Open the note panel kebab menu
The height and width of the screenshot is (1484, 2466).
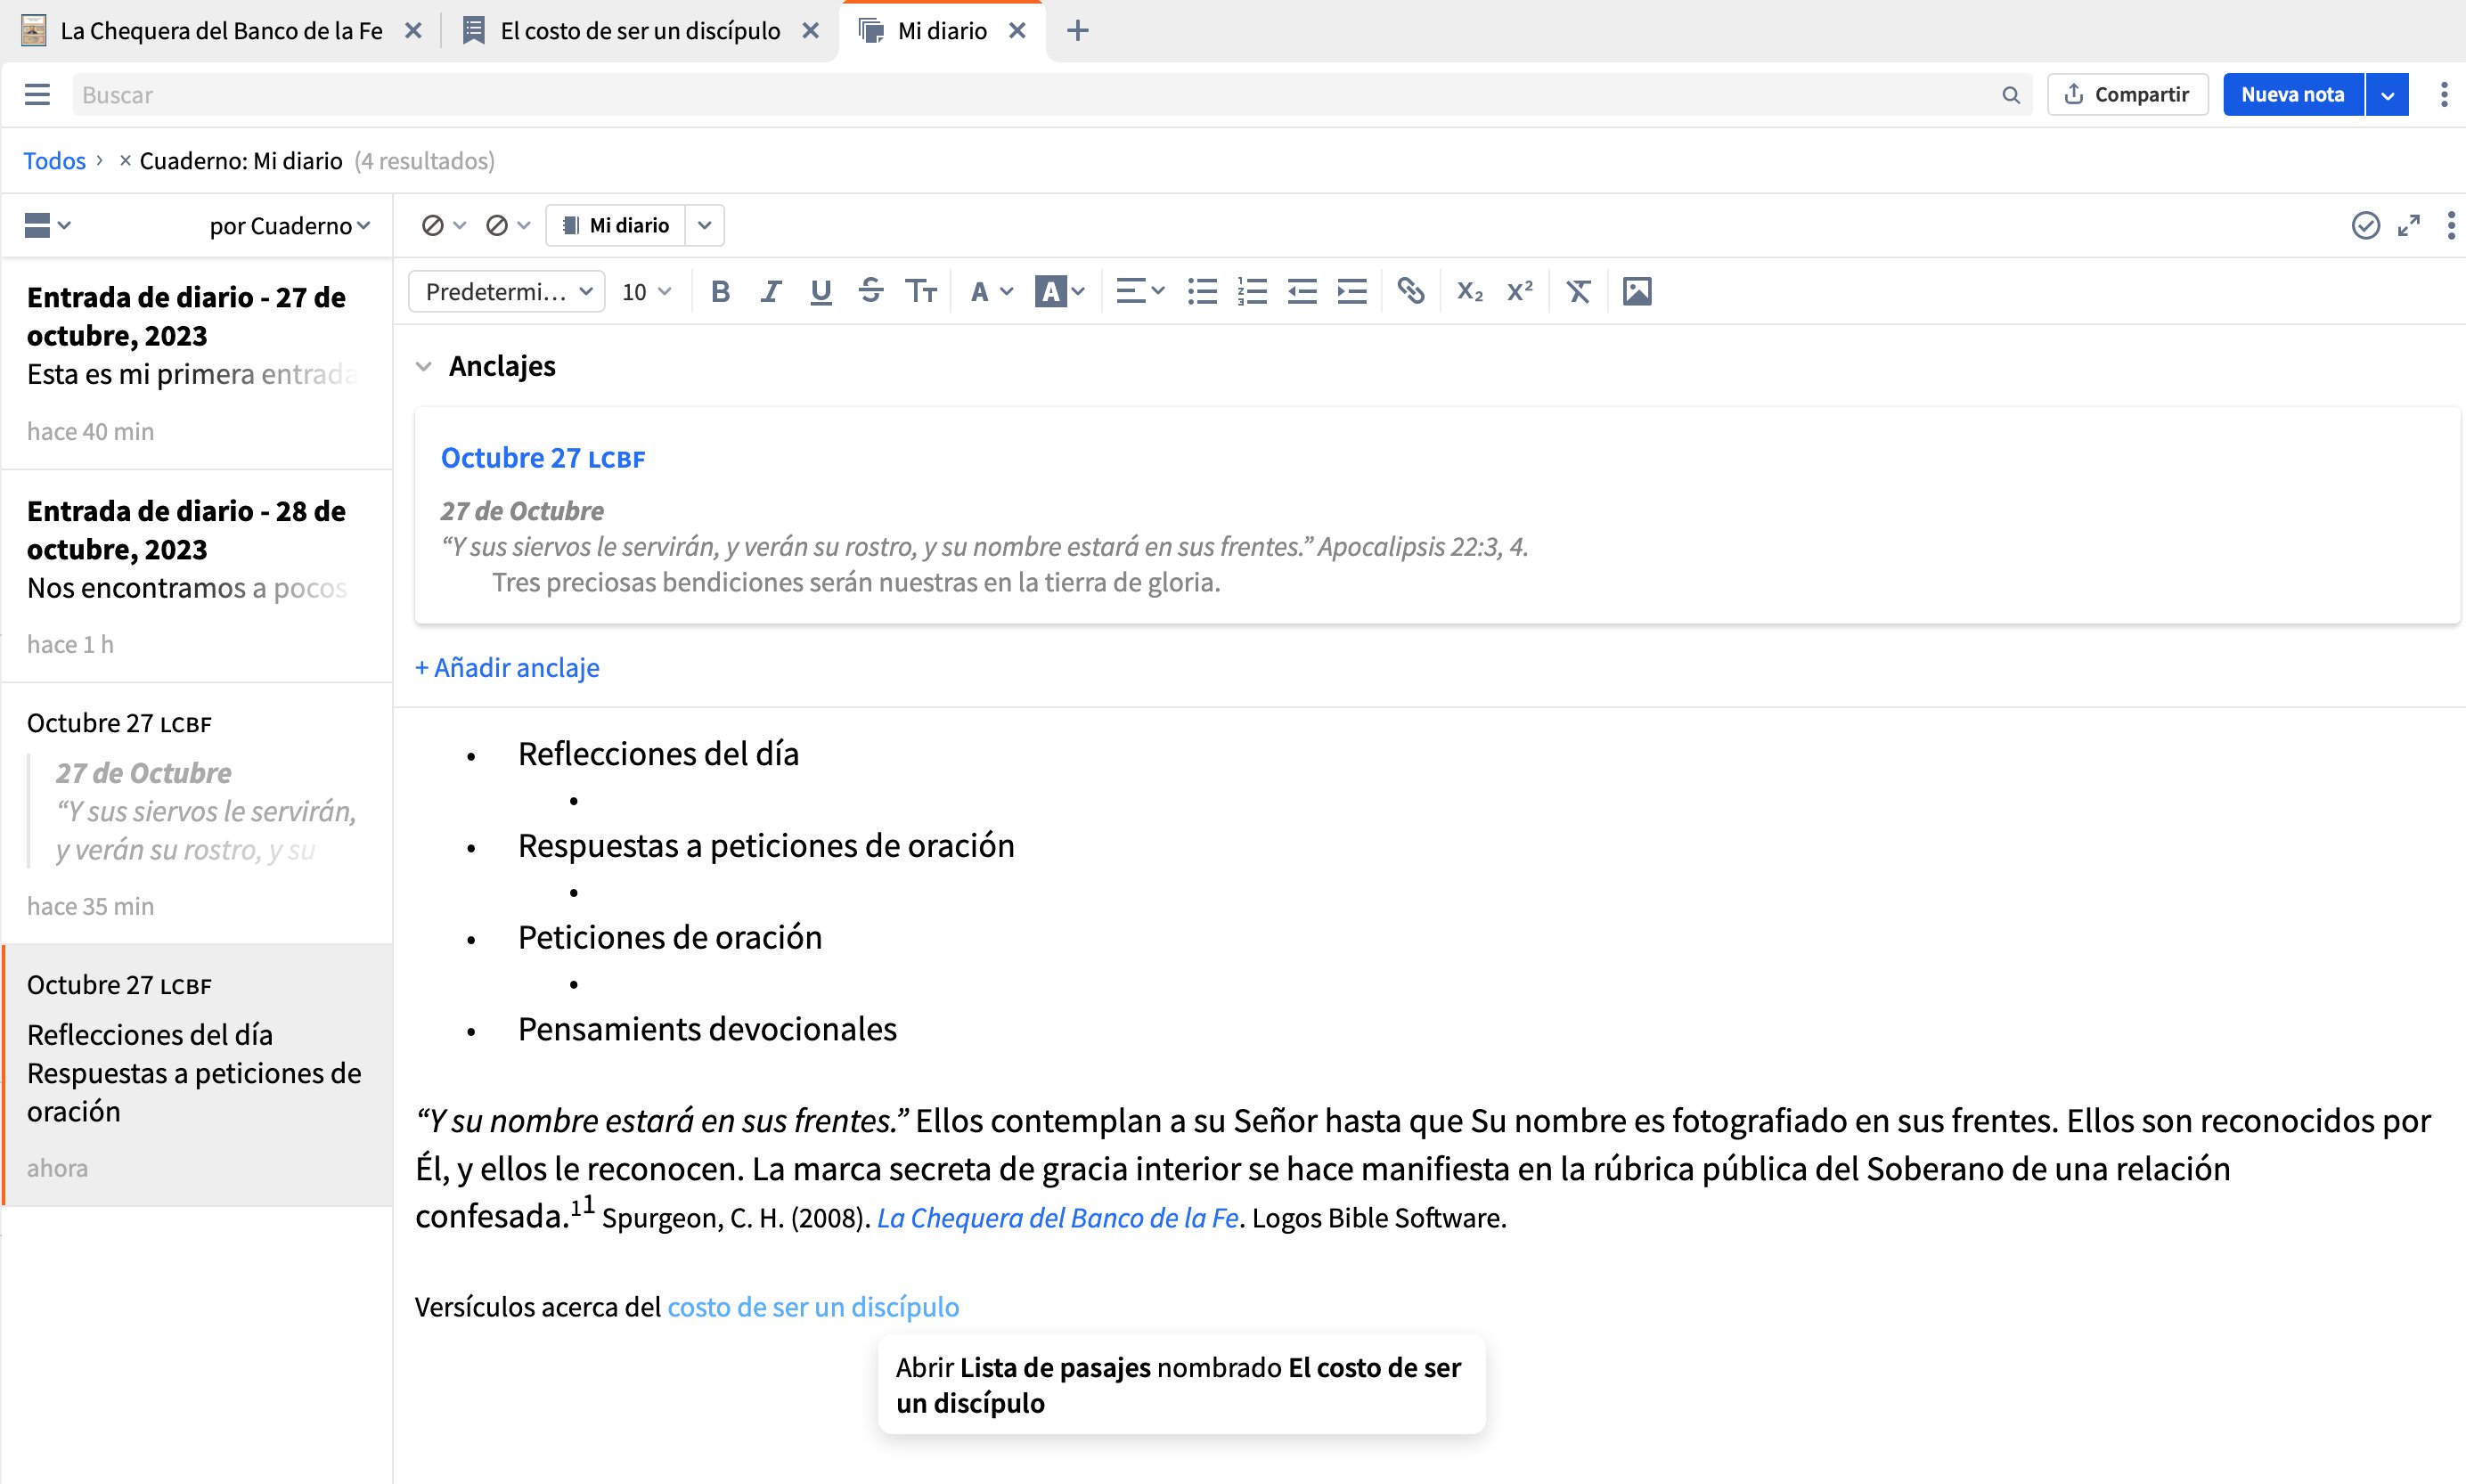(x=2451, y=225)
